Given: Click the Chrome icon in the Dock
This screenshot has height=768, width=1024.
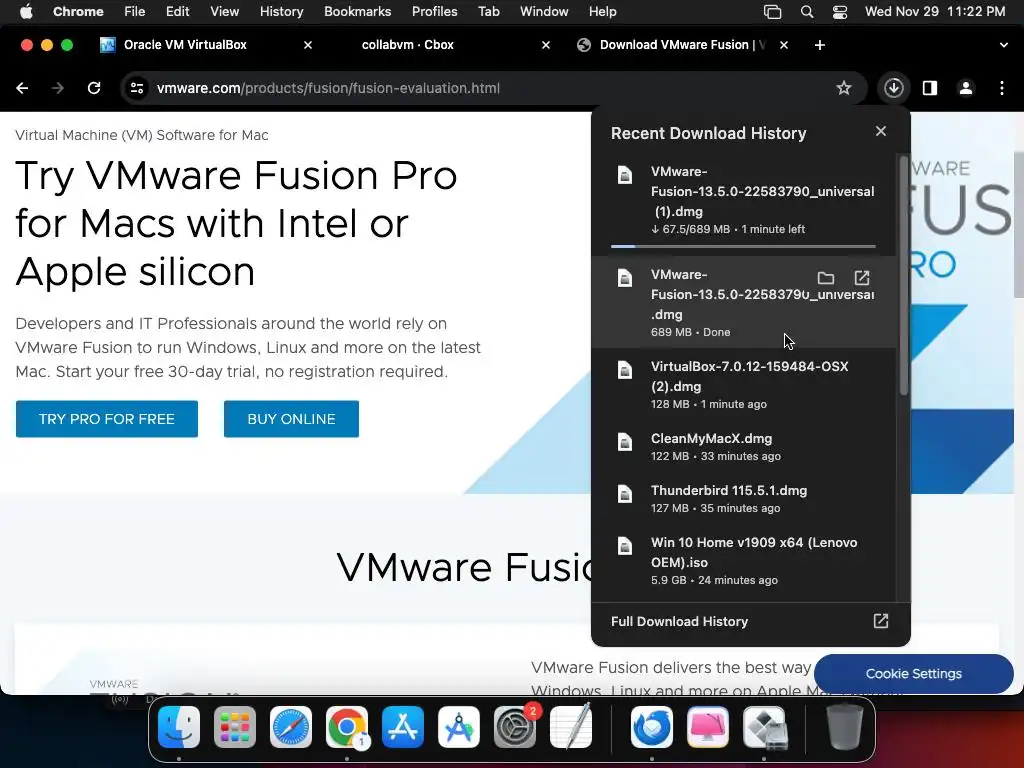Looking at the screenshot, I should [x=347, y=727].
